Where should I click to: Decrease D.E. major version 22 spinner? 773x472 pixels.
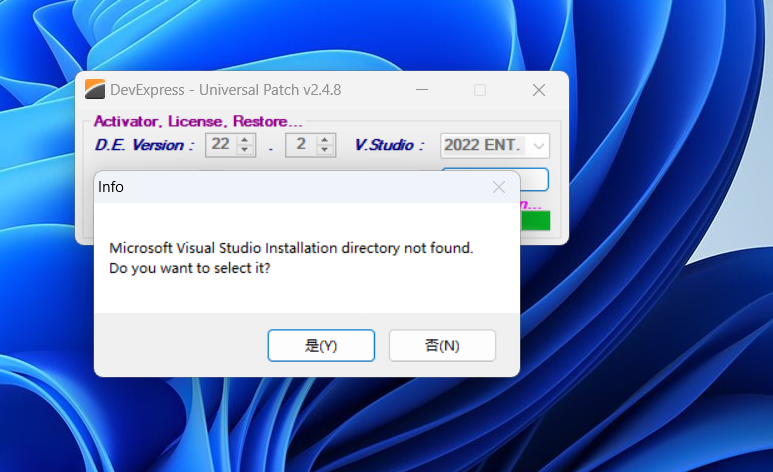(x=245, y=150)
